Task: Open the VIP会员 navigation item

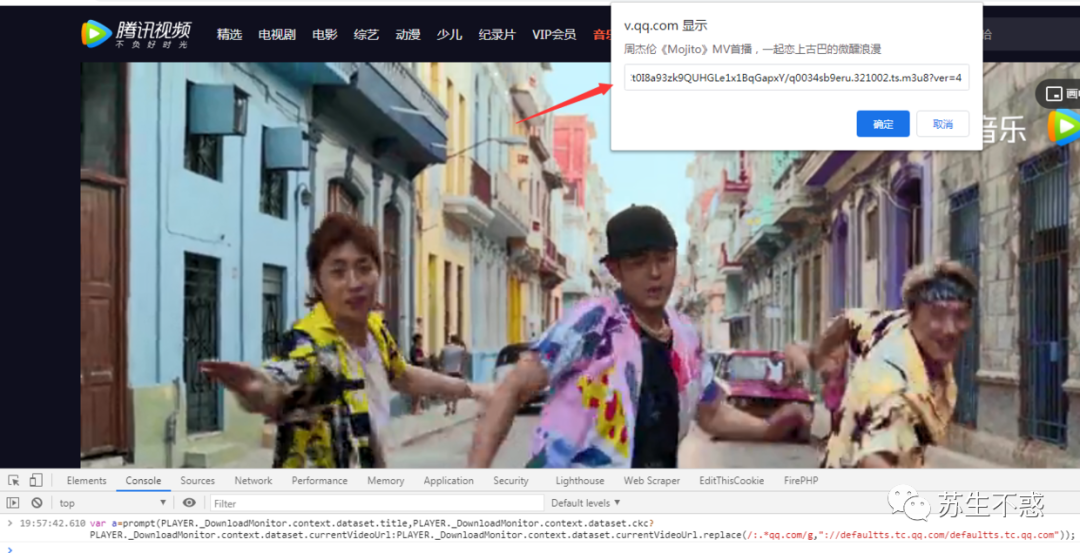Action: (554, 34)
